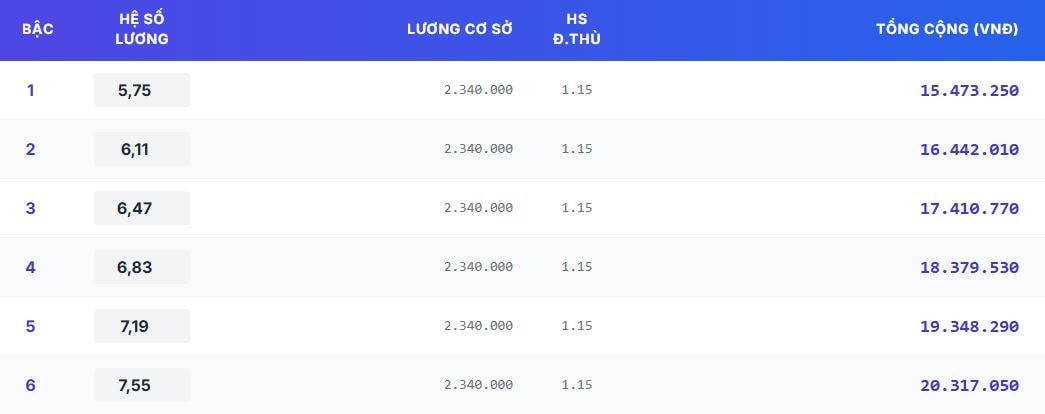The width and height of the screenshot is (1045, 414).
Task: Select the salary coefficient field showing 6,11
Action: pyautogui.click(x=141, y=149)
